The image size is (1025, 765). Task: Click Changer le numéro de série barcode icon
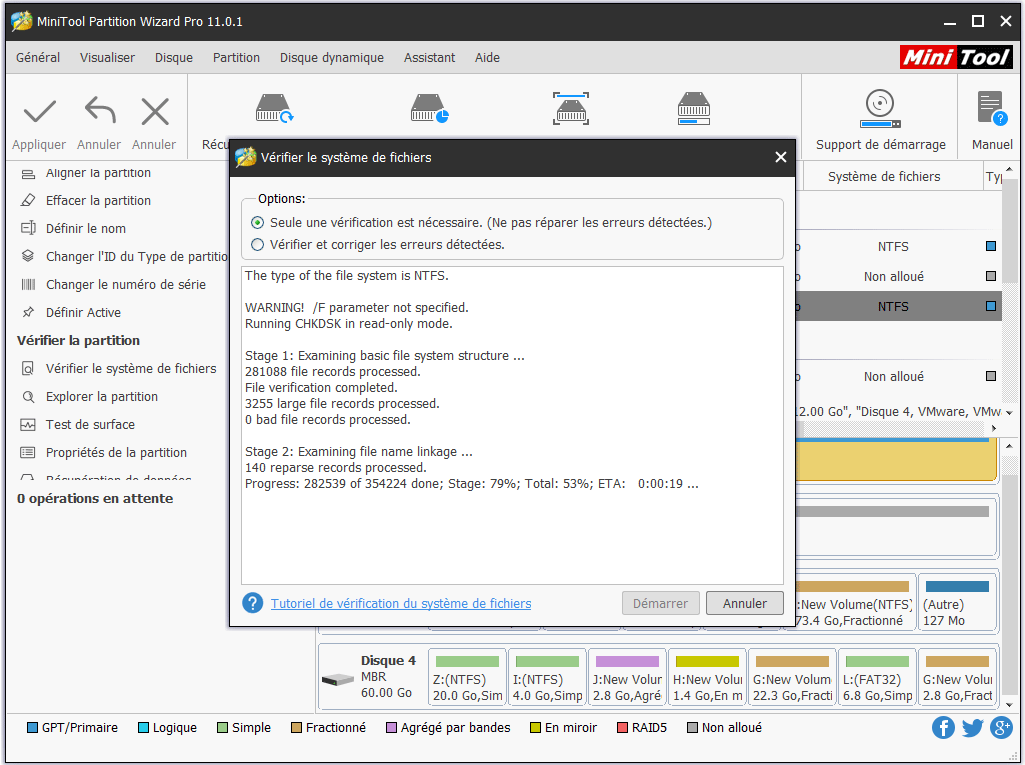tap(28, 284)
